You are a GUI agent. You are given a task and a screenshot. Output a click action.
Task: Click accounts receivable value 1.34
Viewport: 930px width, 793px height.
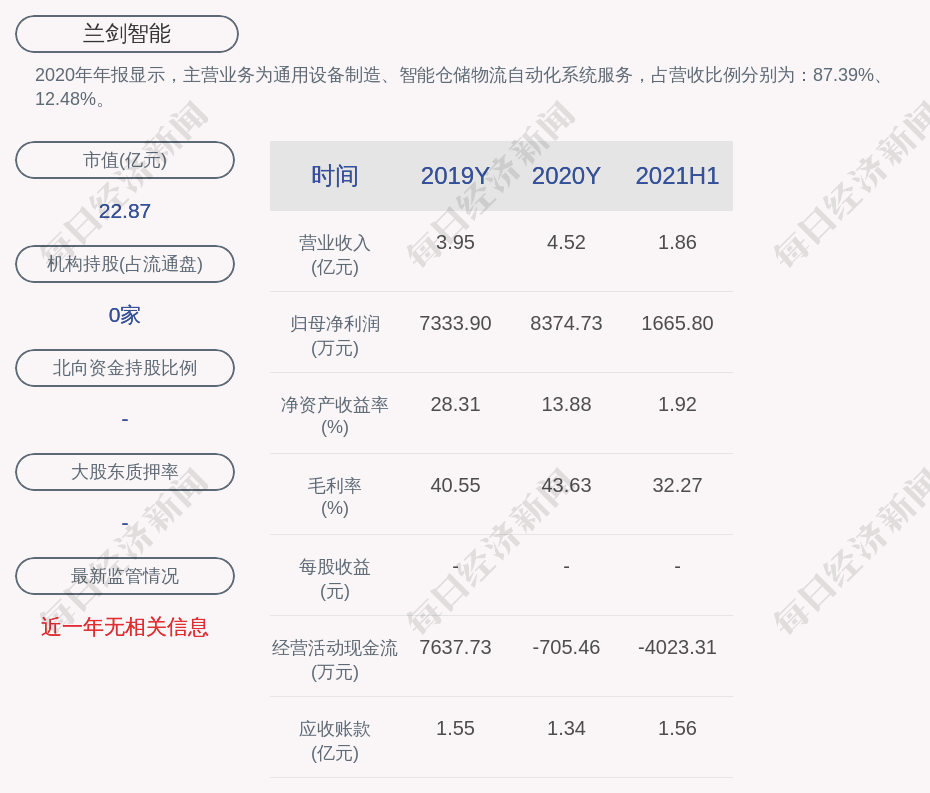click(x=566, y=728)
